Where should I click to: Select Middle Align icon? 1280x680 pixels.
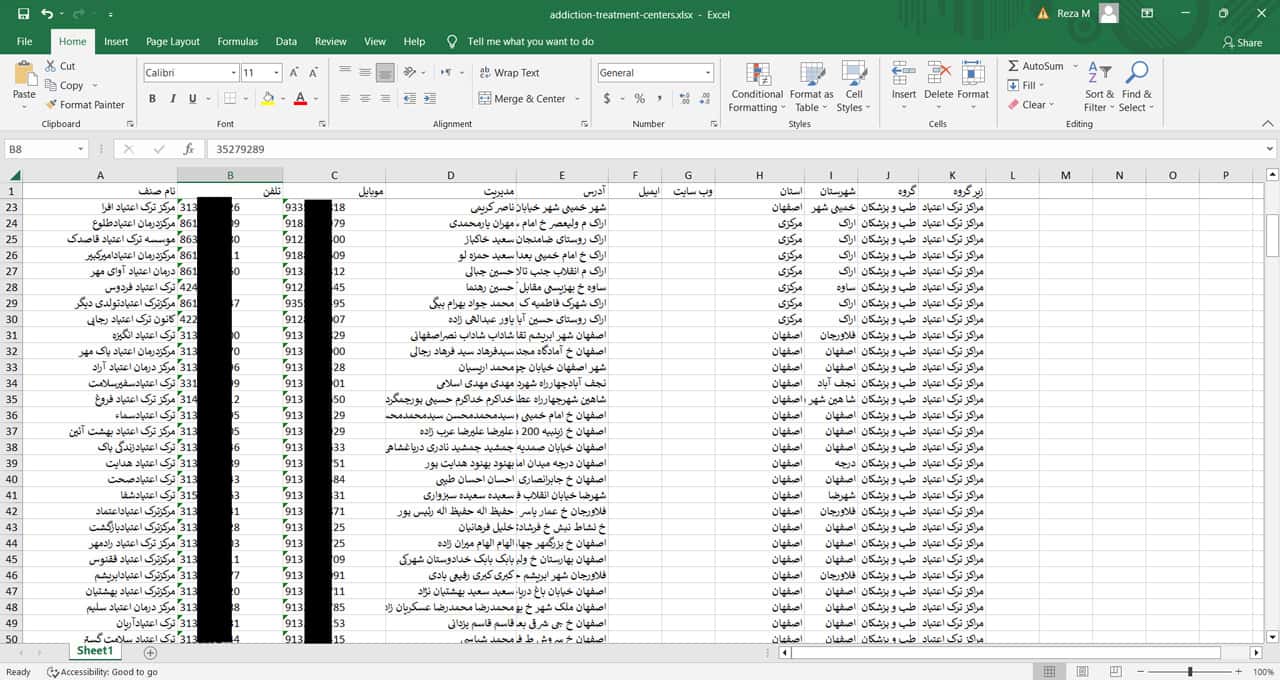click(365, 72)
